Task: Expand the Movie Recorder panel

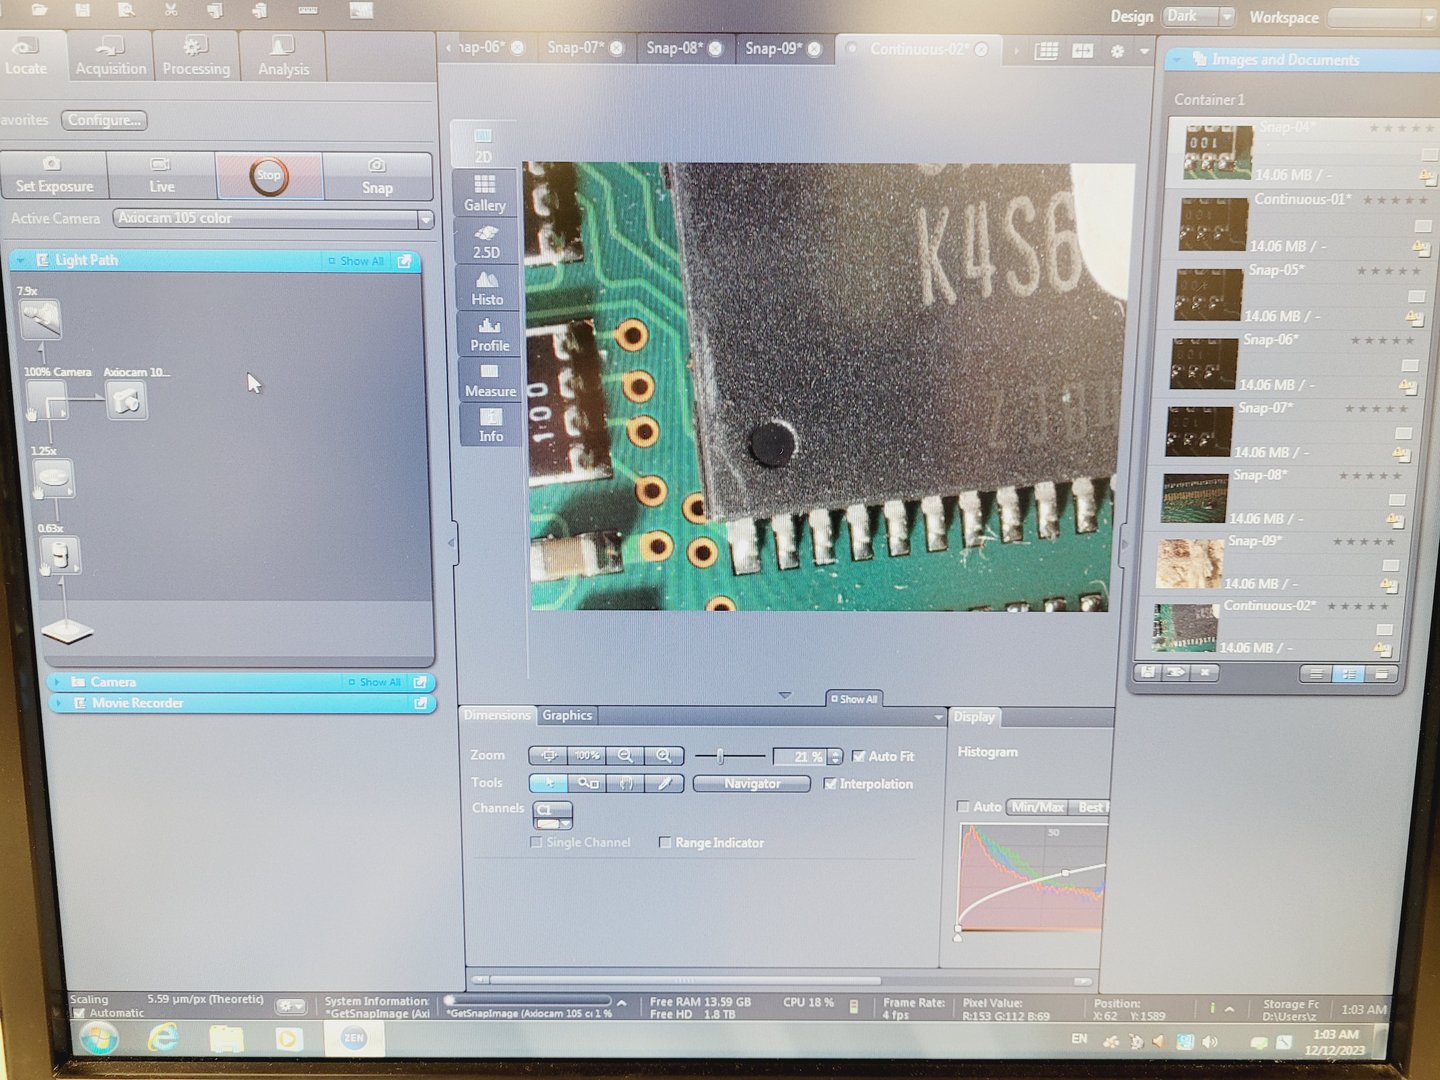Action: [x=59, y=703]
